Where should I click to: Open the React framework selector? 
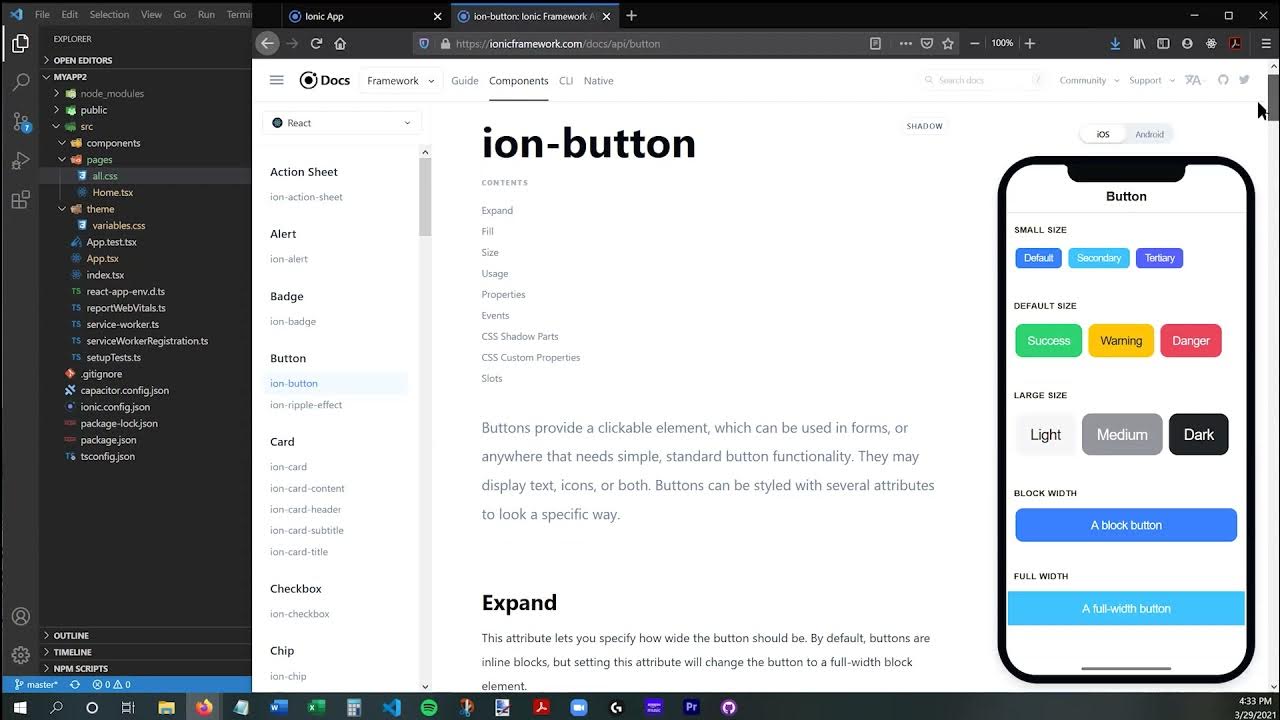click(x=341, y=123)
